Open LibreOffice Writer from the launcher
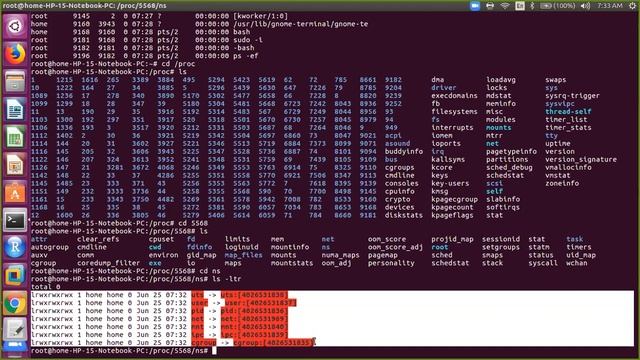The image size is (640, 360). coord(15,109)
